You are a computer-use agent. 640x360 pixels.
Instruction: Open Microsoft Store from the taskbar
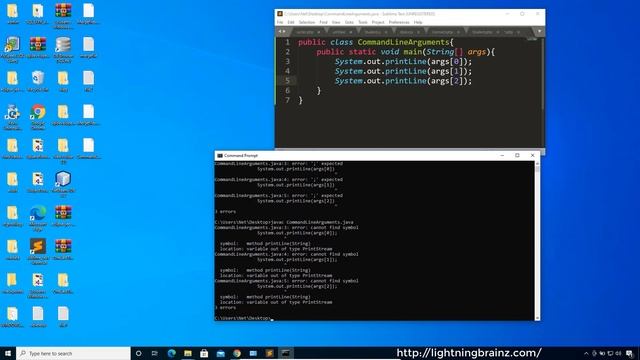(x=204, y=353)
